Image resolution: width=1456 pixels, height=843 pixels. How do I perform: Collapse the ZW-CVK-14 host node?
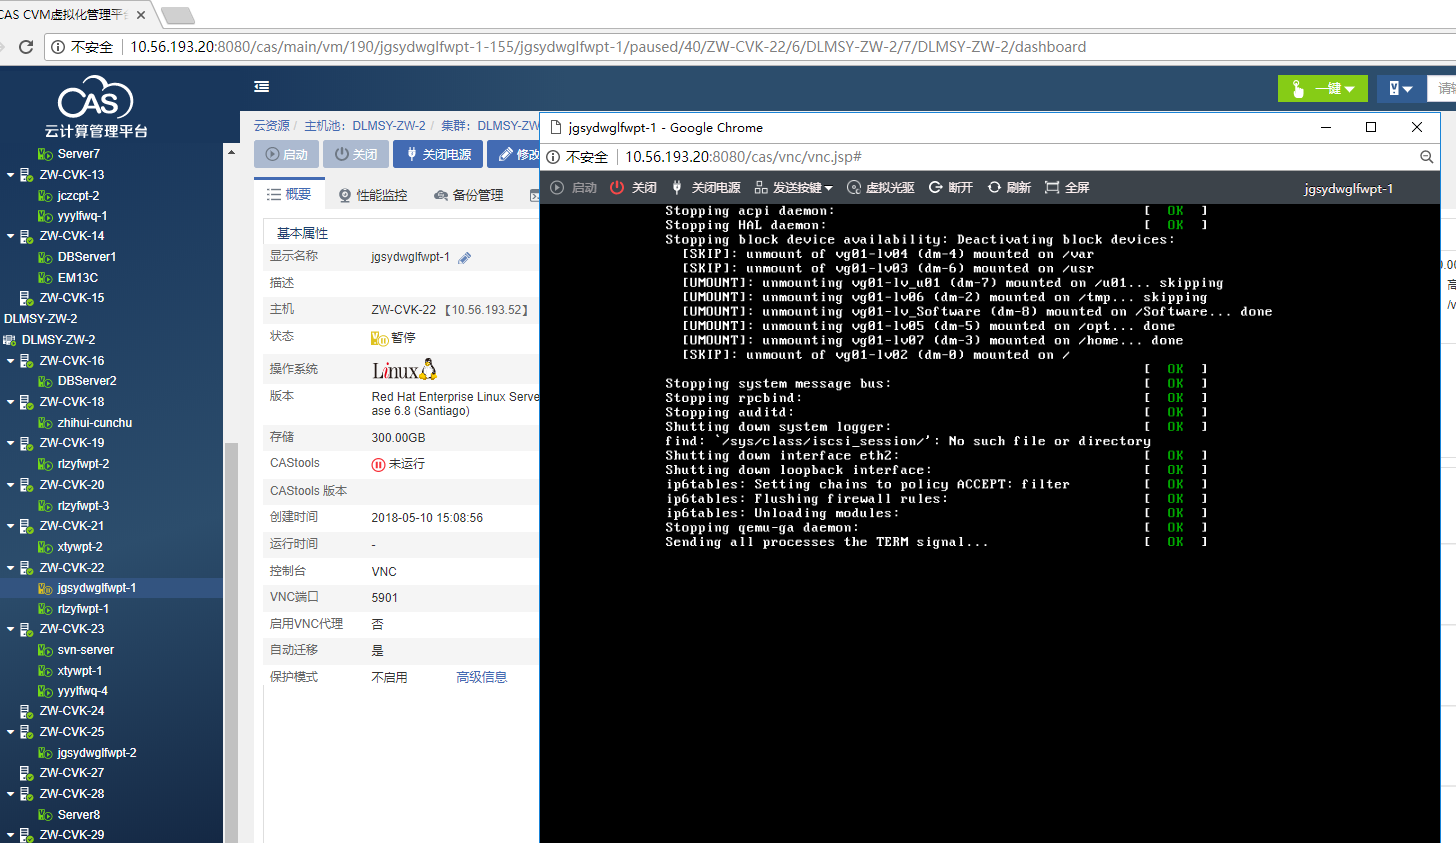10,237
